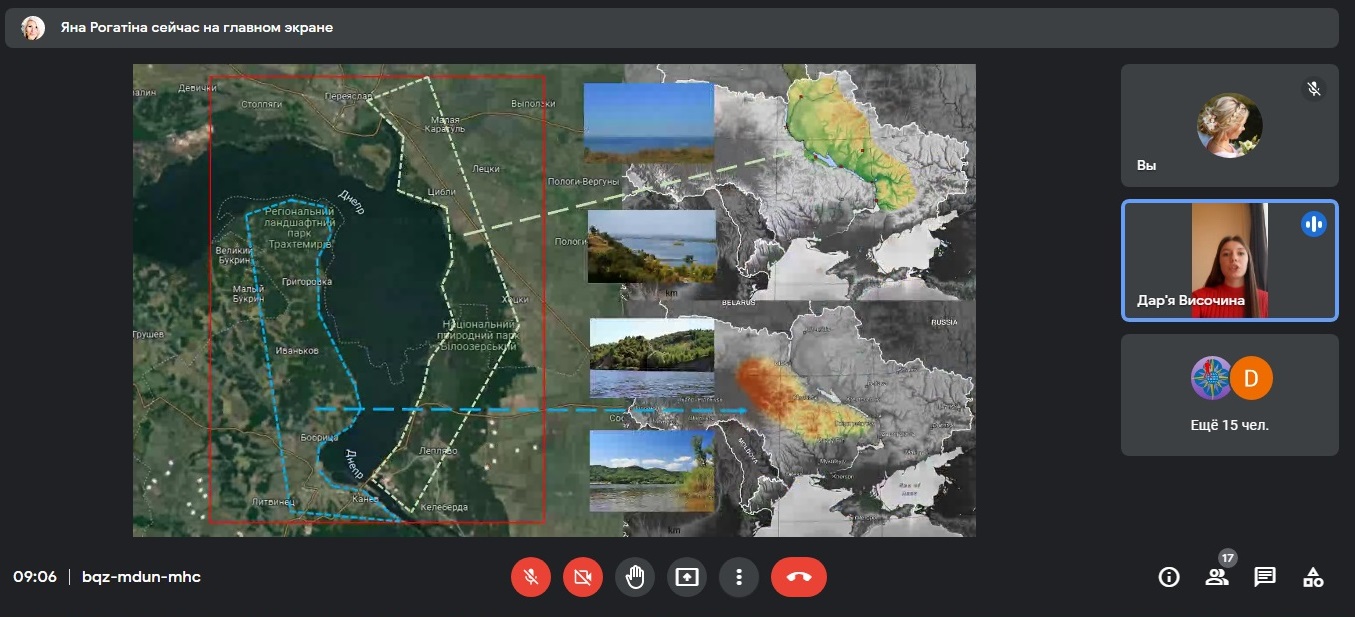Select Дар'я Височина video tile
The image size is (1355, 617).
coord(1229,261)
